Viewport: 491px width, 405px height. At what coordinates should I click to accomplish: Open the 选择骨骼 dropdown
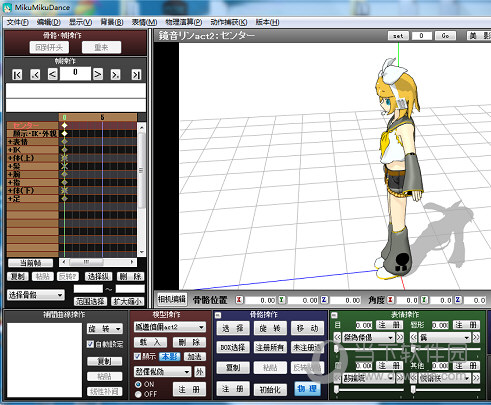[35, 295]
